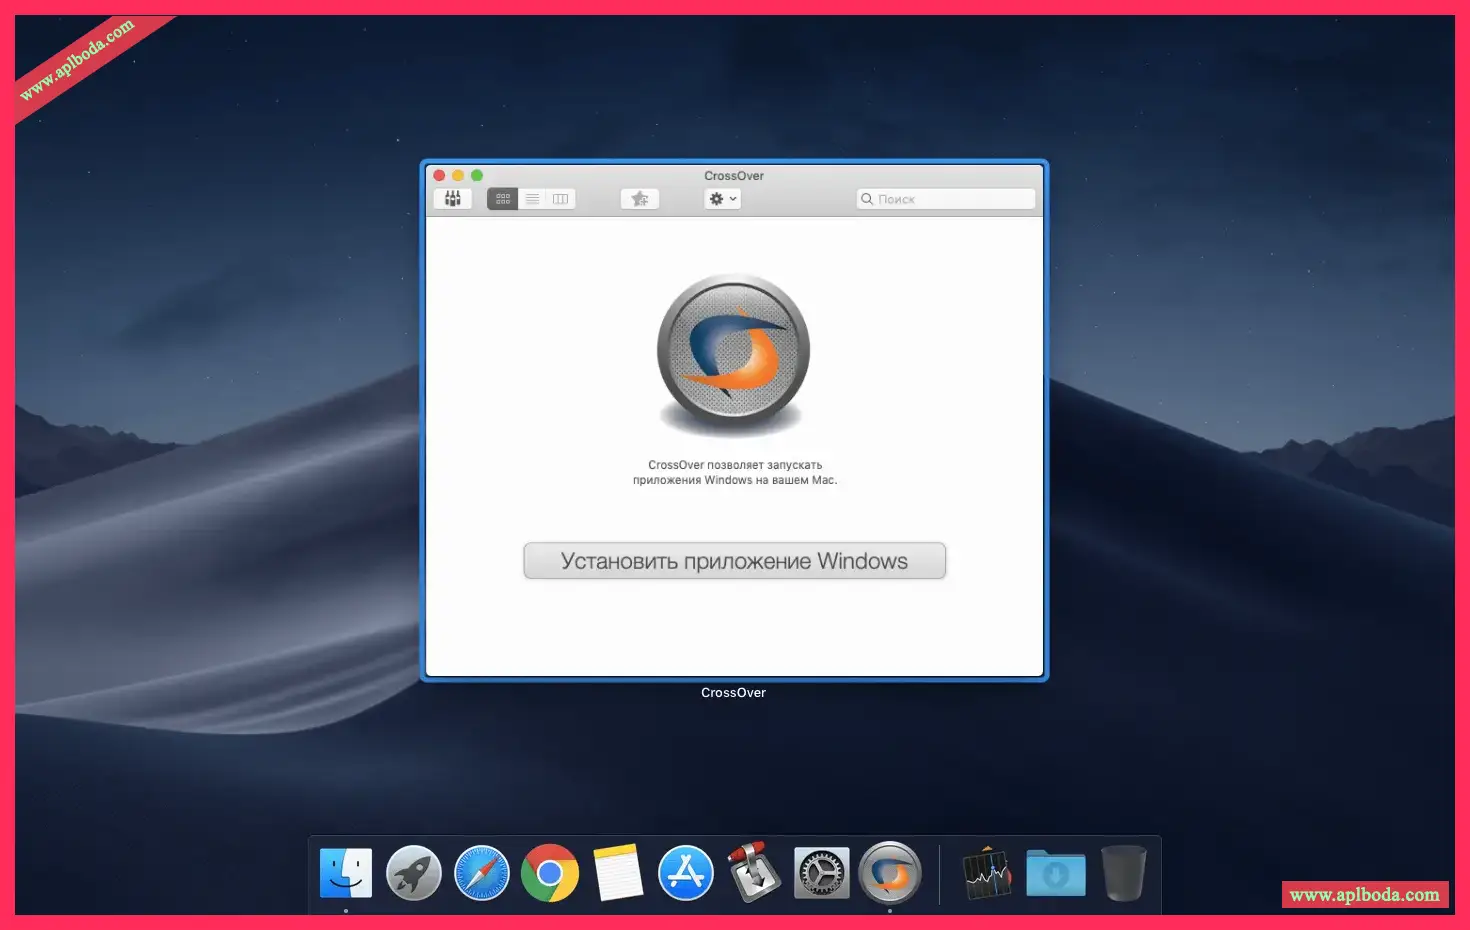The width and height of the screenshot is (1470, 930).
Task: Open the Trash in the dock
Action: 1123,873
